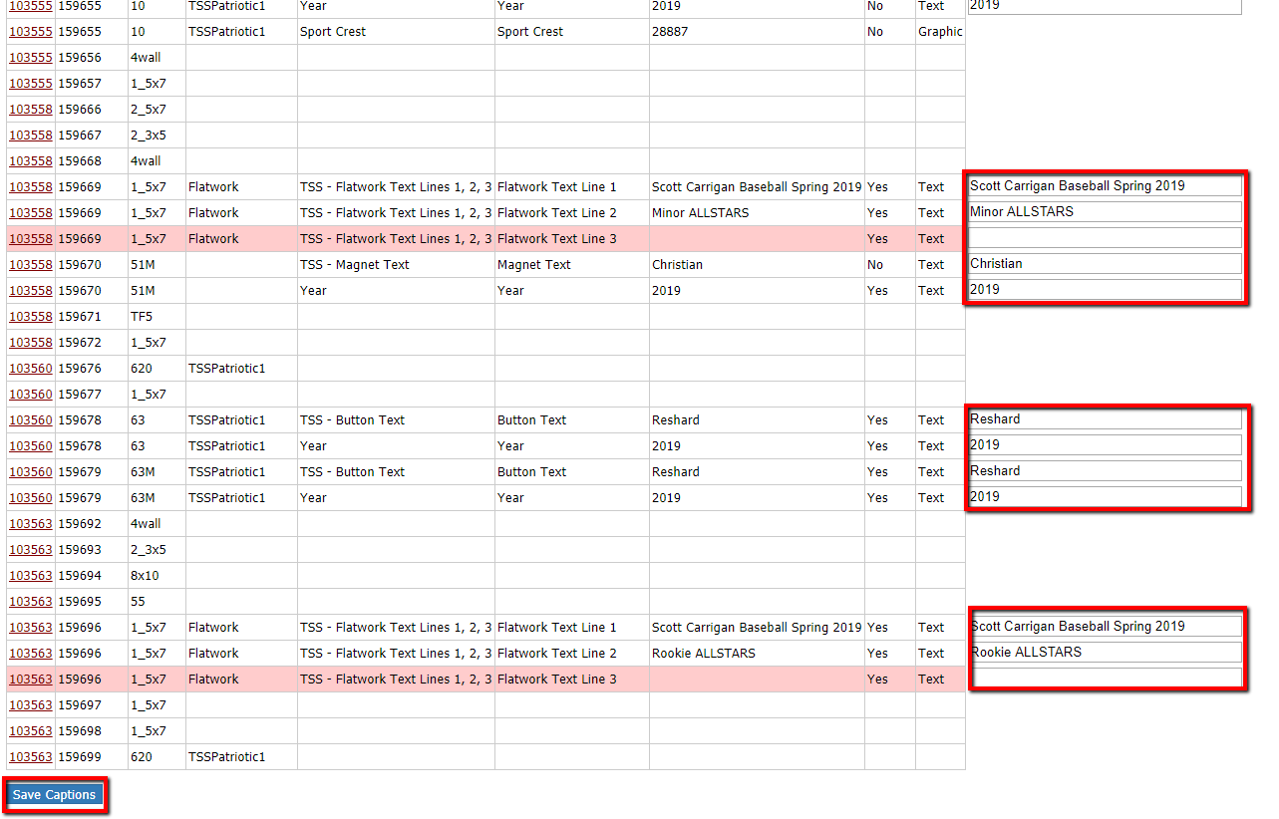Screen dimensions: 1279x819
Task: Click the Save Captions button
Action: tap(53, 794)
